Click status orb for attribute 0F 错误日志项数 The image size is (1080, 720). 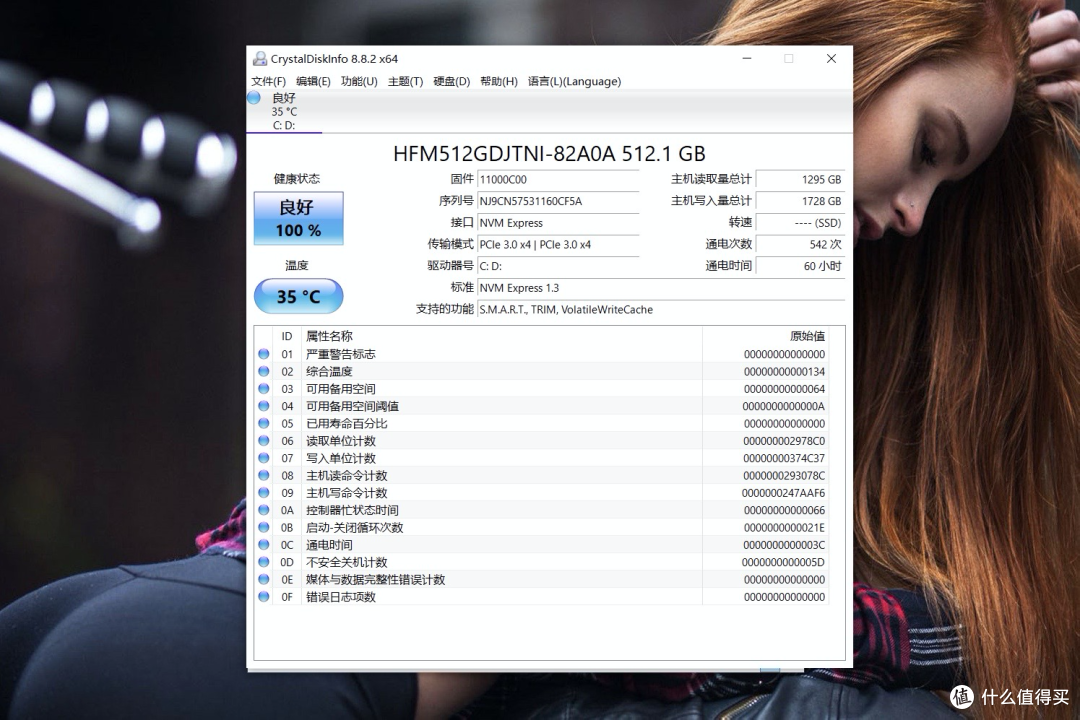click(264, 597)
